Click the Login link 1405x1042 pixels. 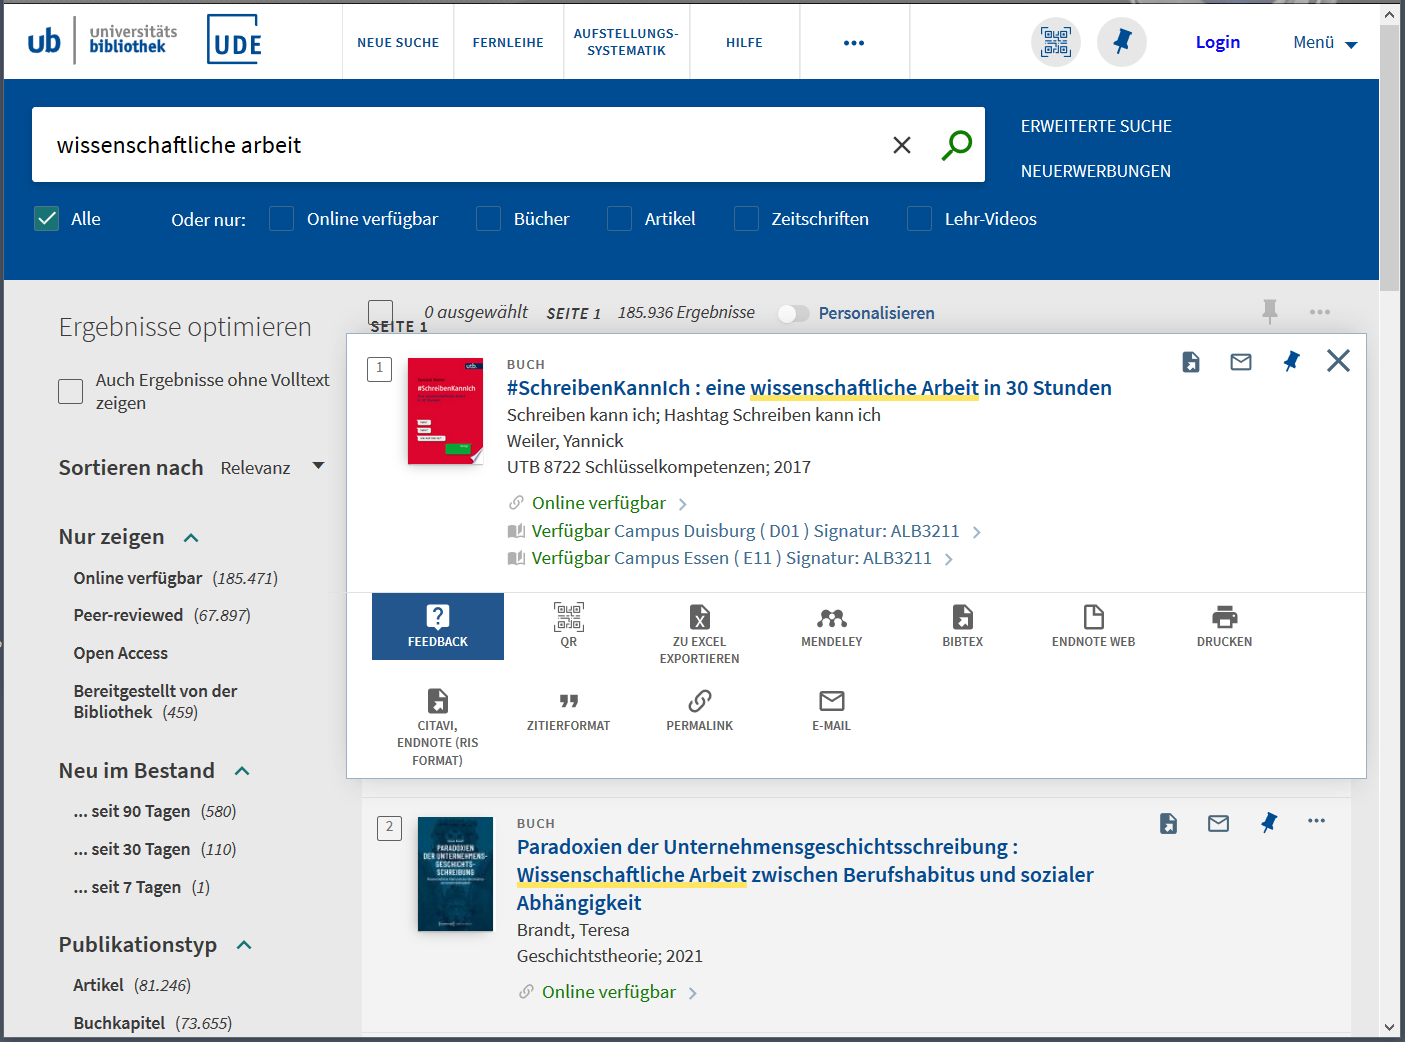(1217, 42)
